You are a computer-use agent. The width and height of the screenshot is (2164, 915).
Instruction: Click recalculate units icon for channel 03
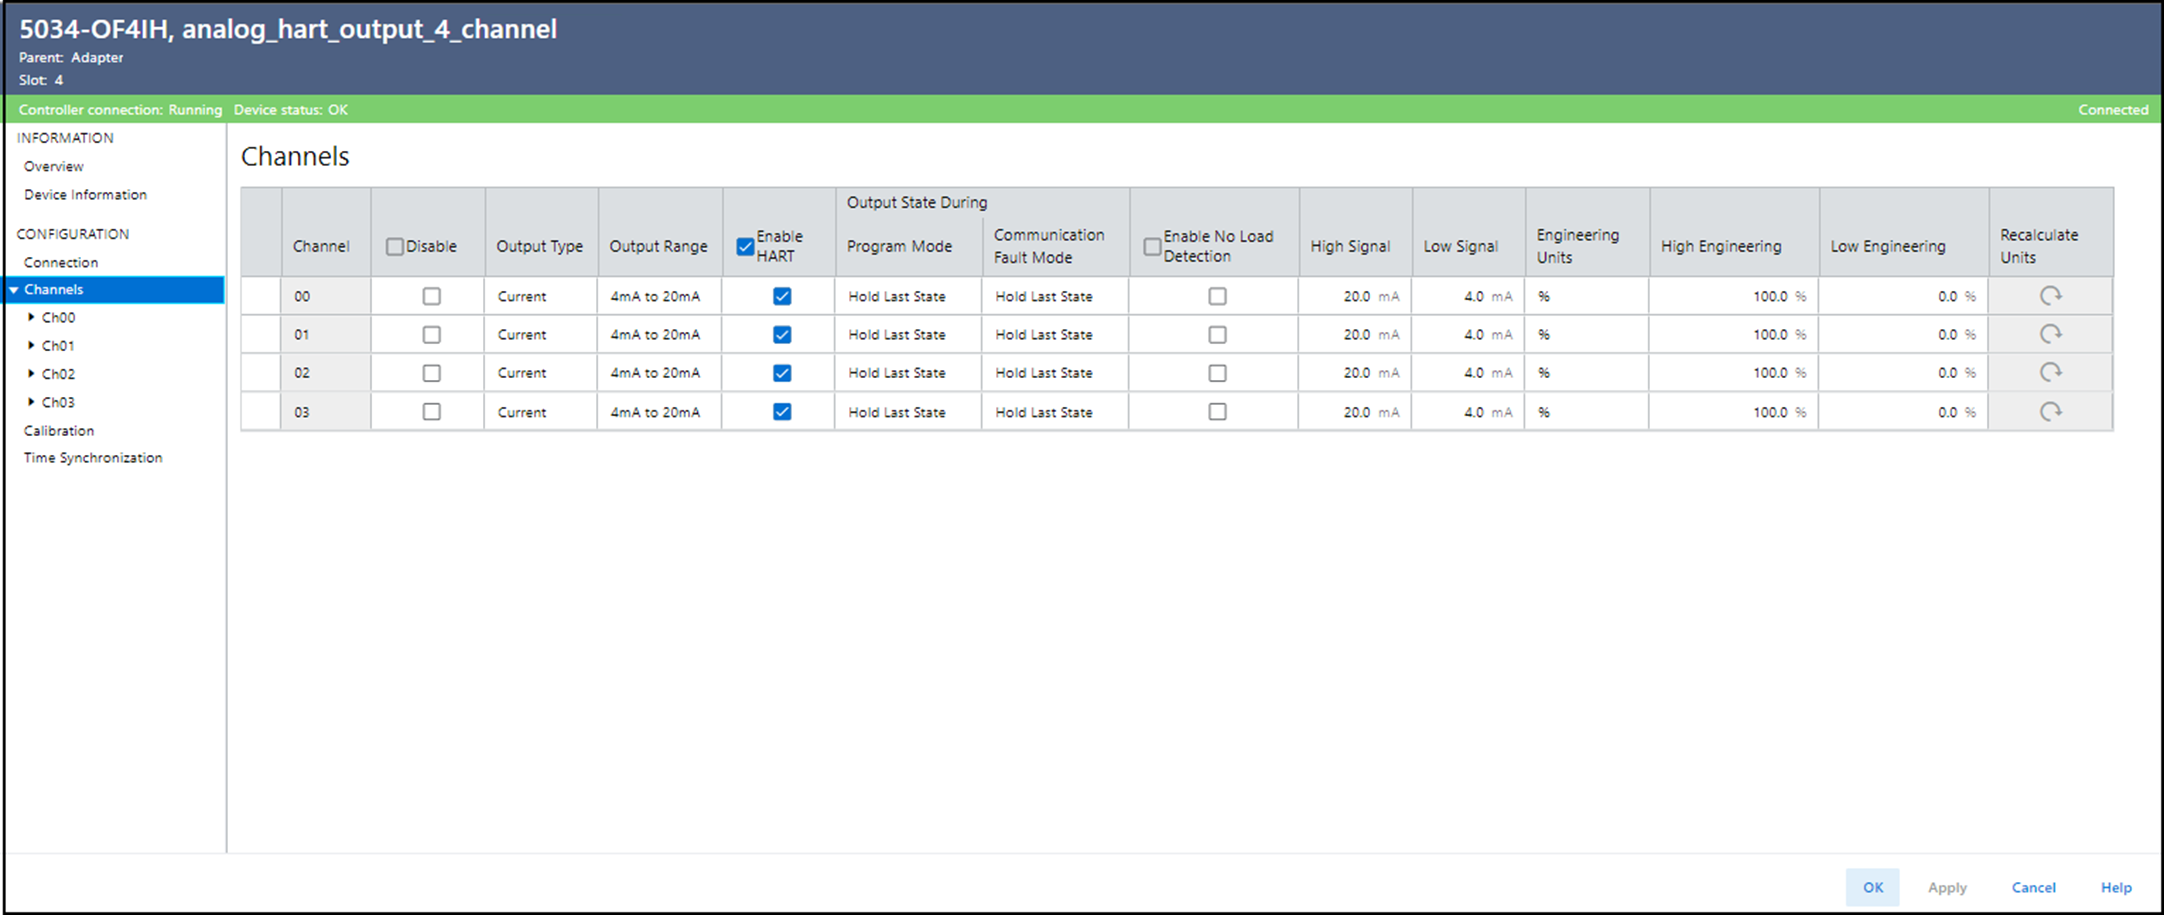(2050, 411)
